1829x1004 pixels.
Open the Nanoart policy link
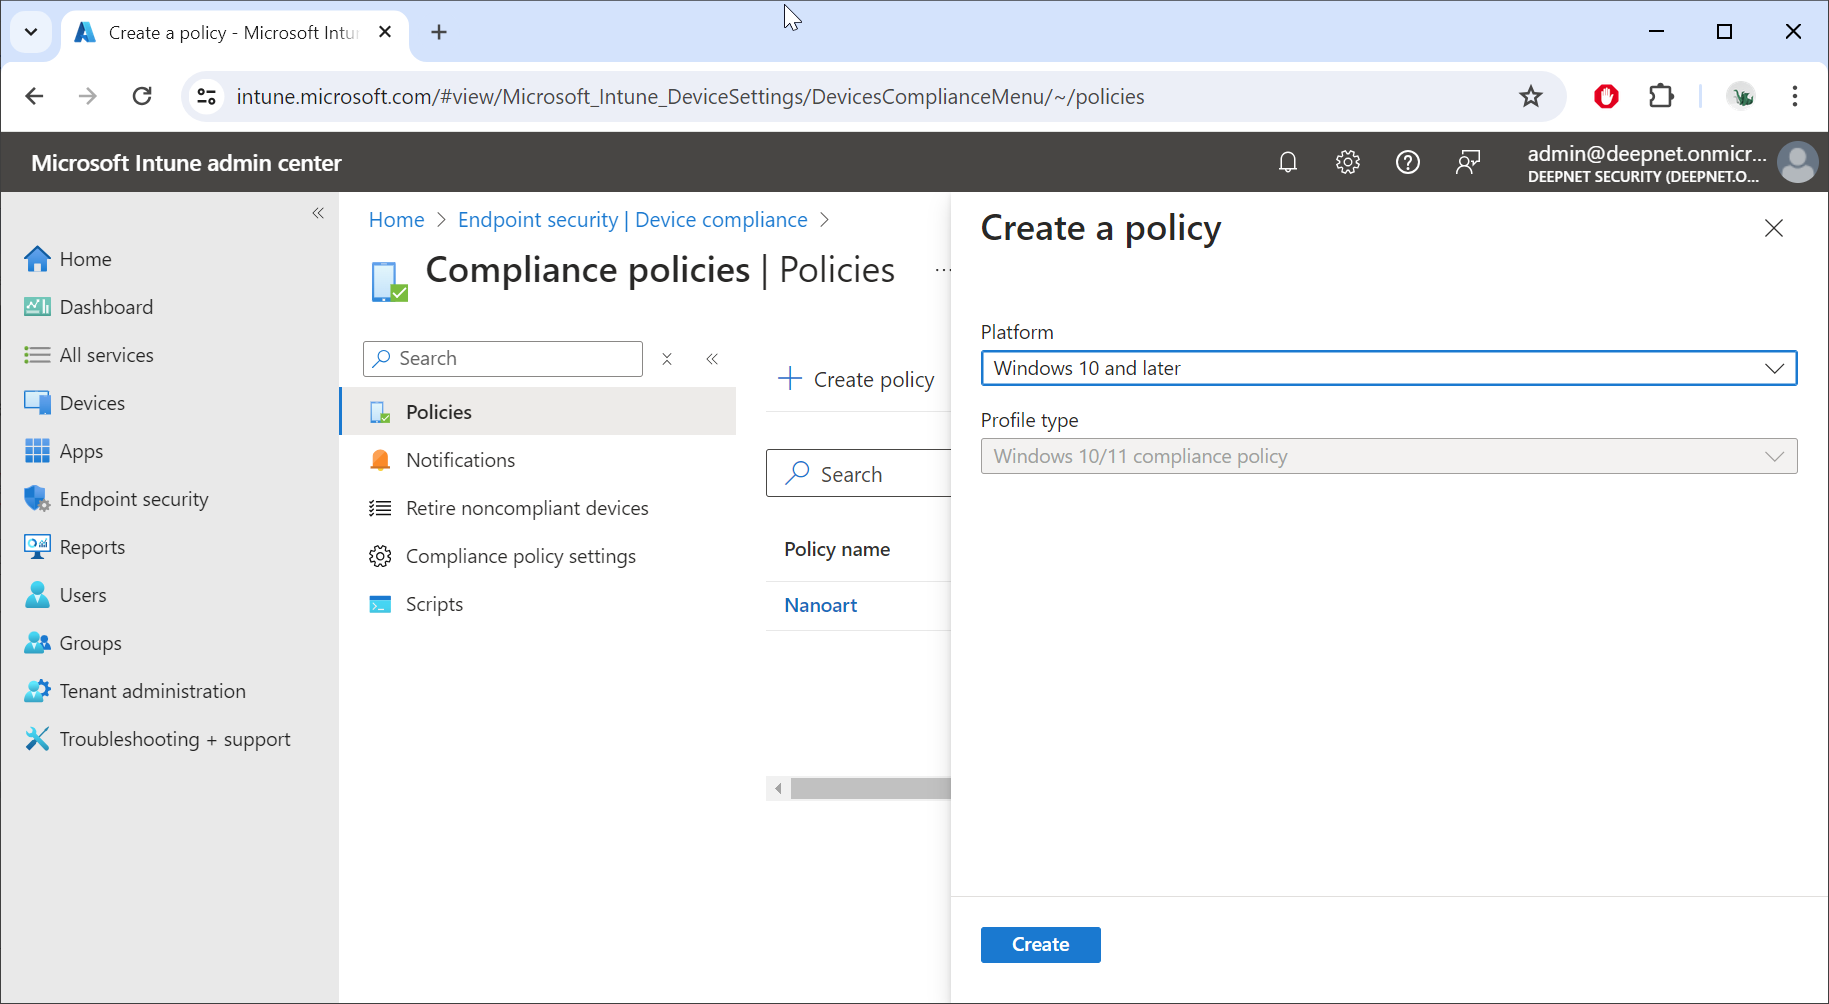tap(820, 605)
